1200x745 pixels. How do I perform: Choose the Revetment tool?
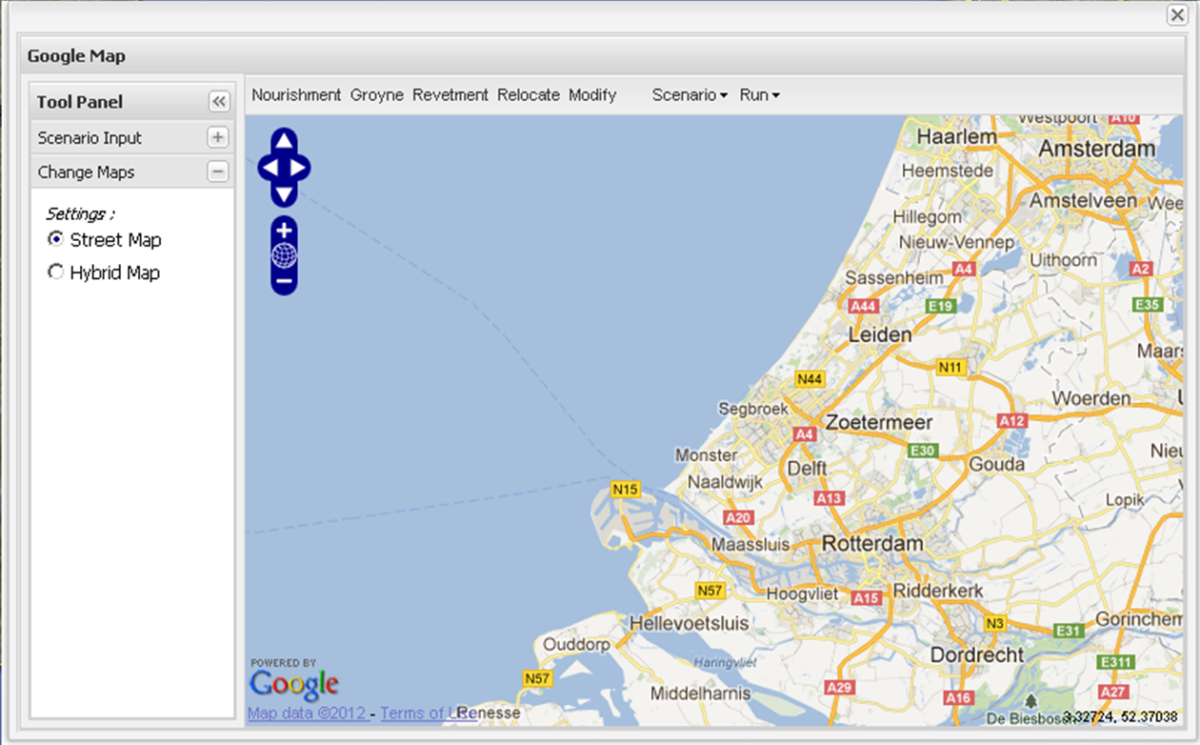[x=450, y=95]
